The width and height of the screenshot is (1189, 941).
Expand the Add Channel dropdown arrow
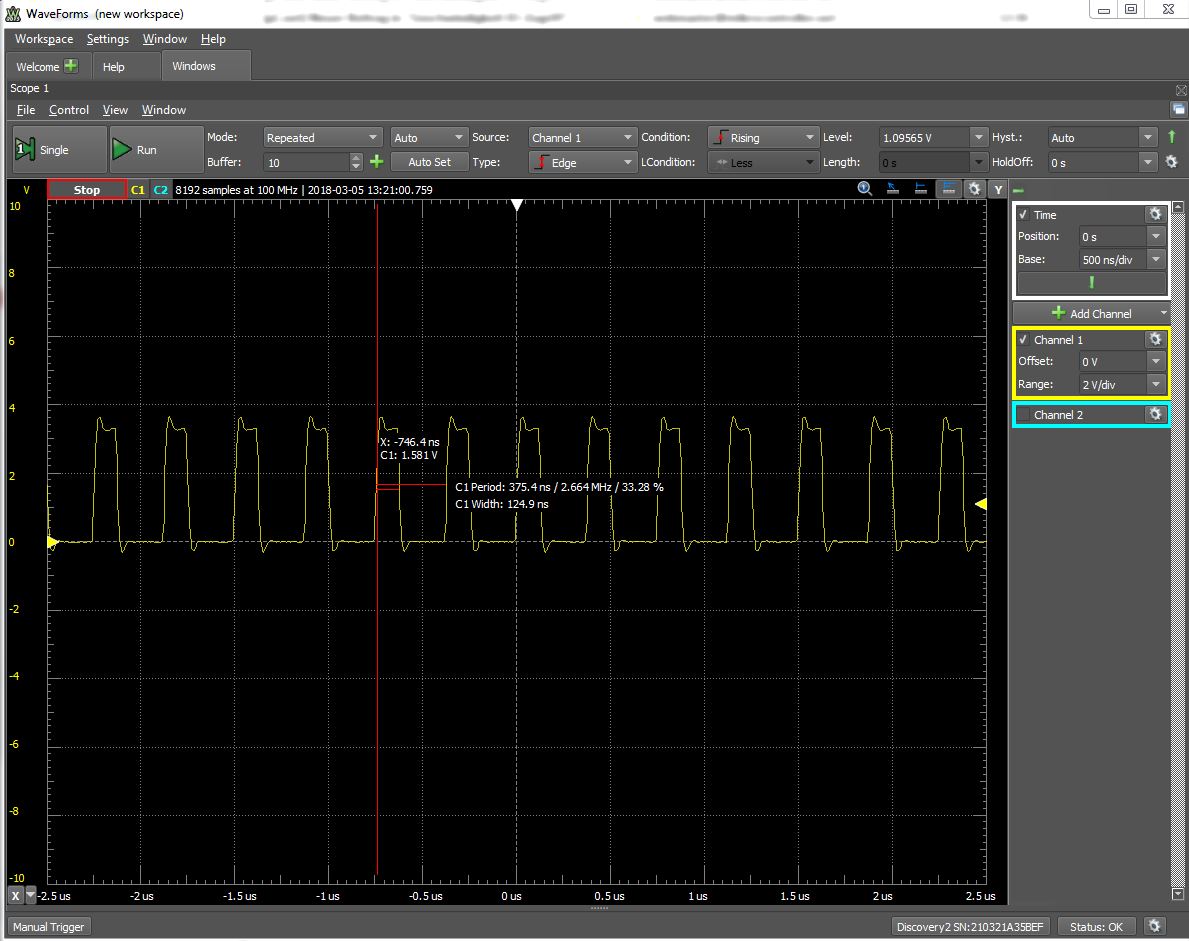point(1162,312)
